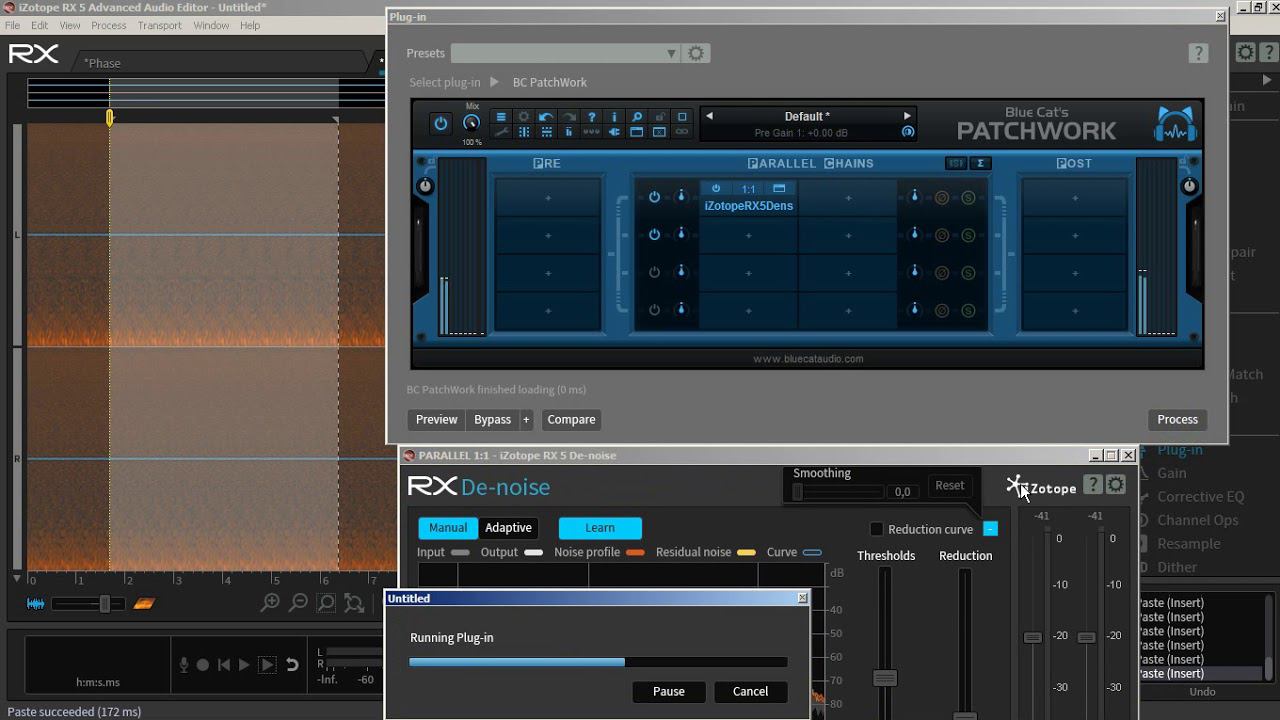Open the Process menu
The width and height of the screenshot is (1280, 720).
108,25
